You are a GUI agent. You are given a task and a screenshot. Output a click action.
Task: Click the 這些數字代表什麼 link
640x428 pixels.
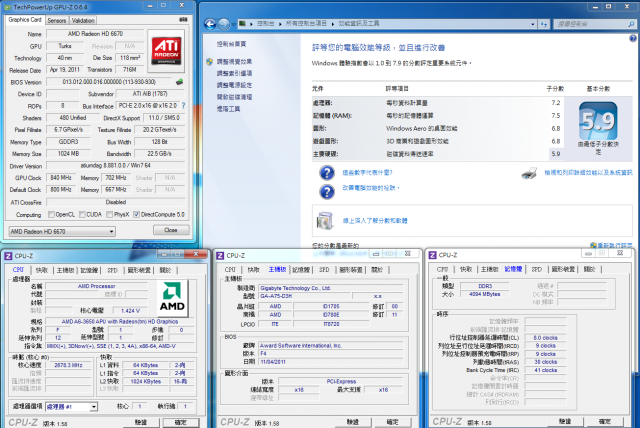coord(367,173)
